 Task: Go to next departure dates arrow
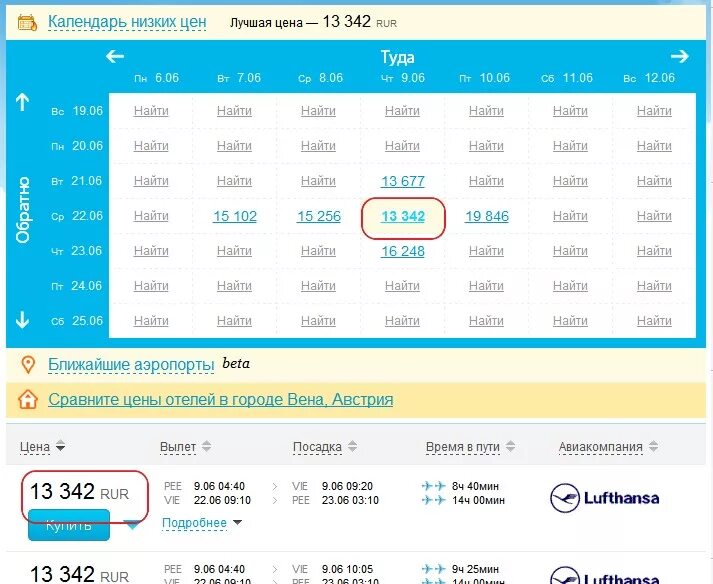(x=680, y=56)
